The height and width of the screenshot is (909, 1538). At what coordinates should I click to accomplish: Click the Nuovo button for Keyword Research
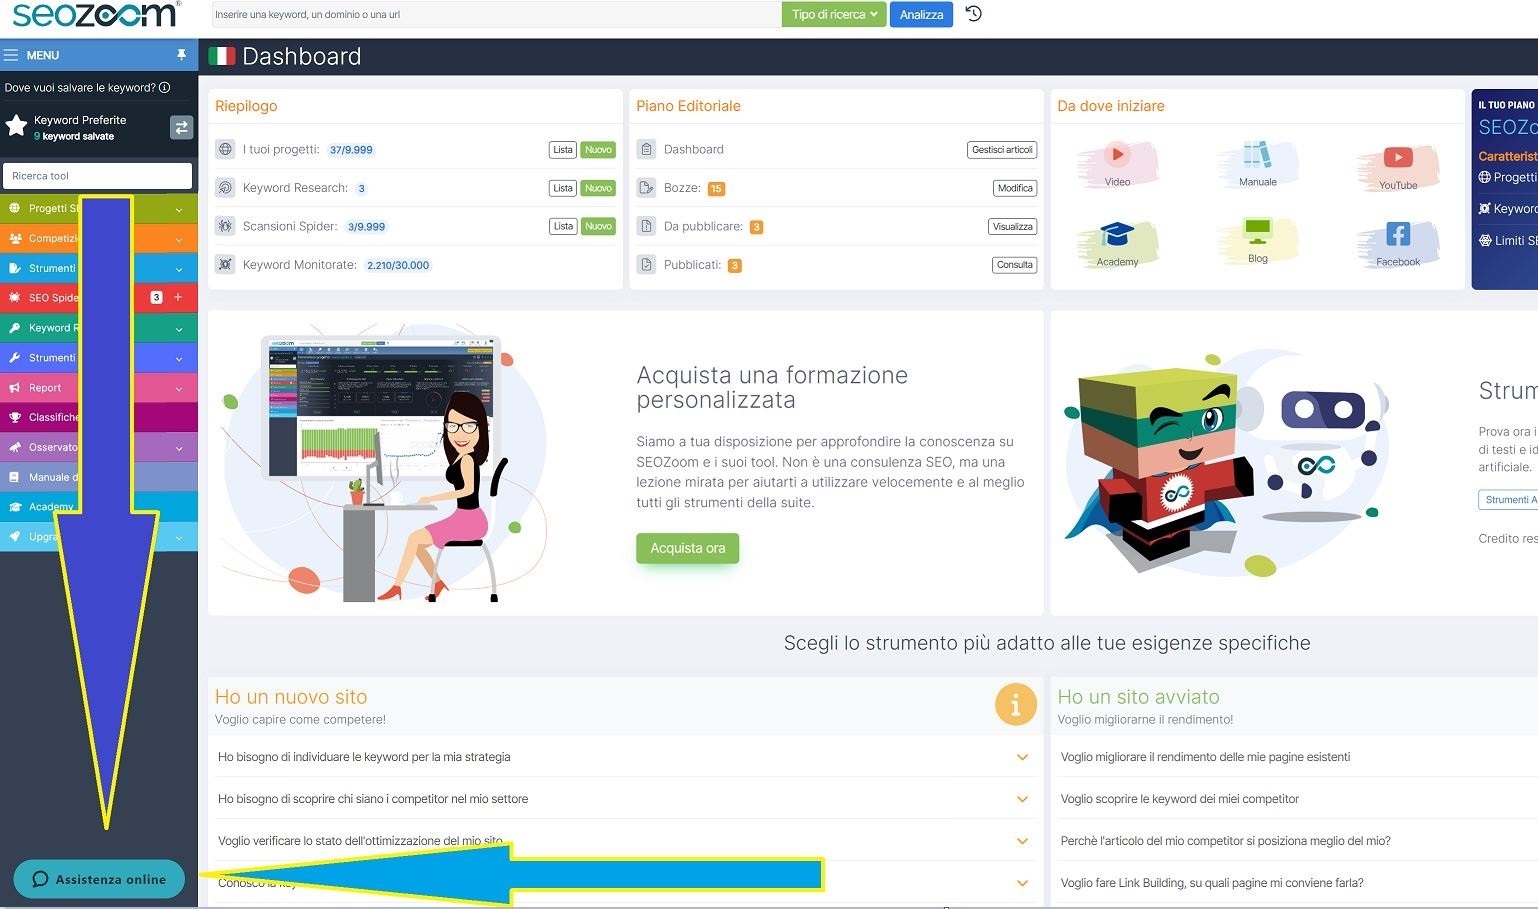point(598,188)
